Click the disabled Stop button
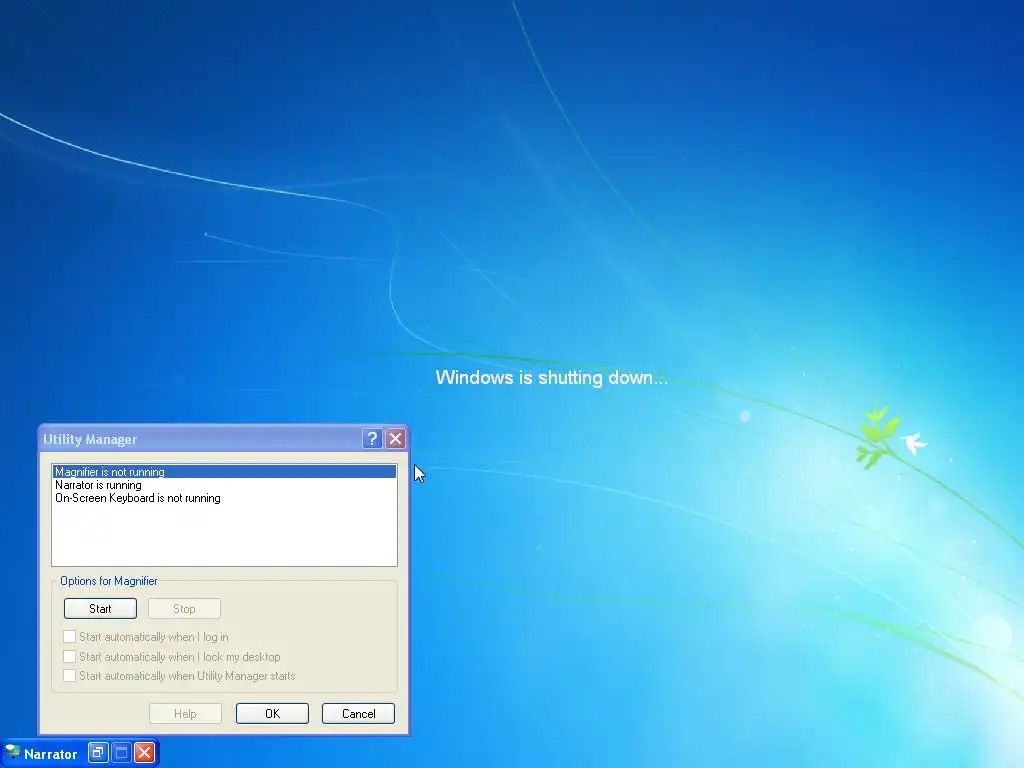Viewport: 1024px width, 768px height. [184, 609]
